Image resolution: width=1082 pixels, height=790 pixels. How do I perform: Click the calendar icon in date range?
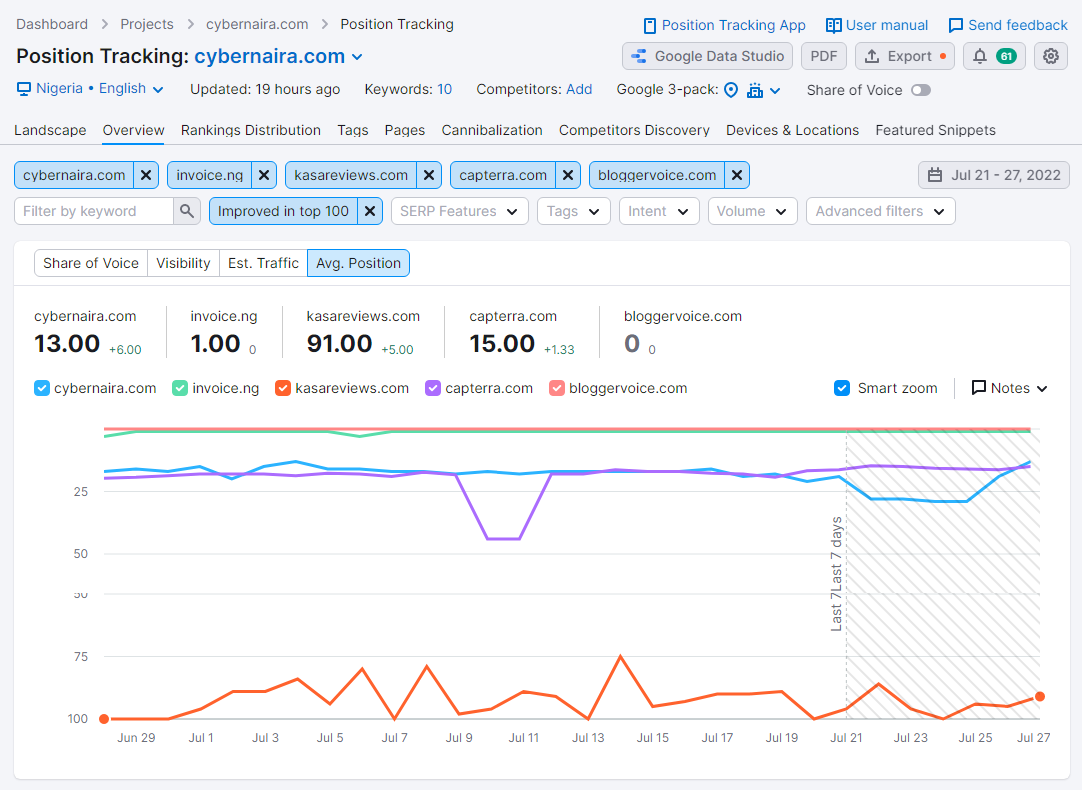(934, 175)
